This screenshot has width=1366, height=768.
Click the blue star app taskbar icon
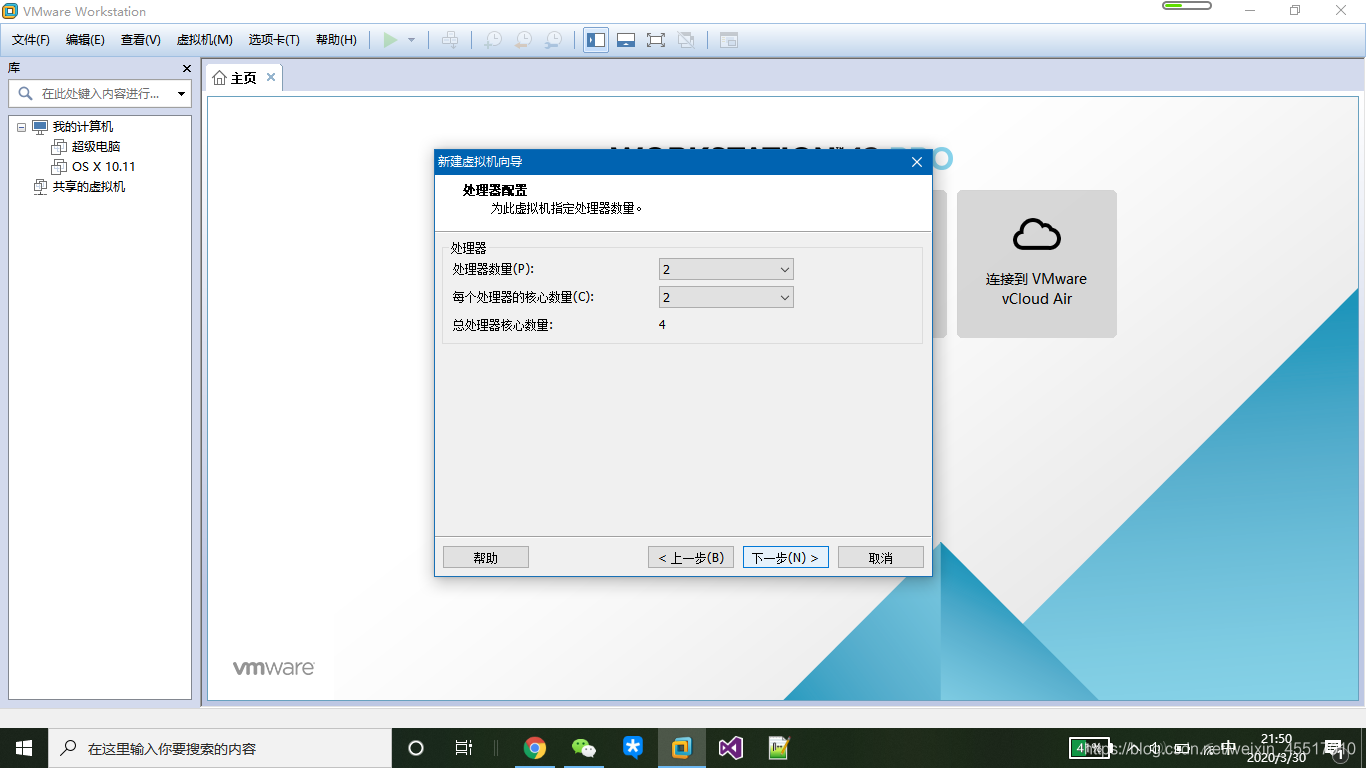[x=633, y=748]
